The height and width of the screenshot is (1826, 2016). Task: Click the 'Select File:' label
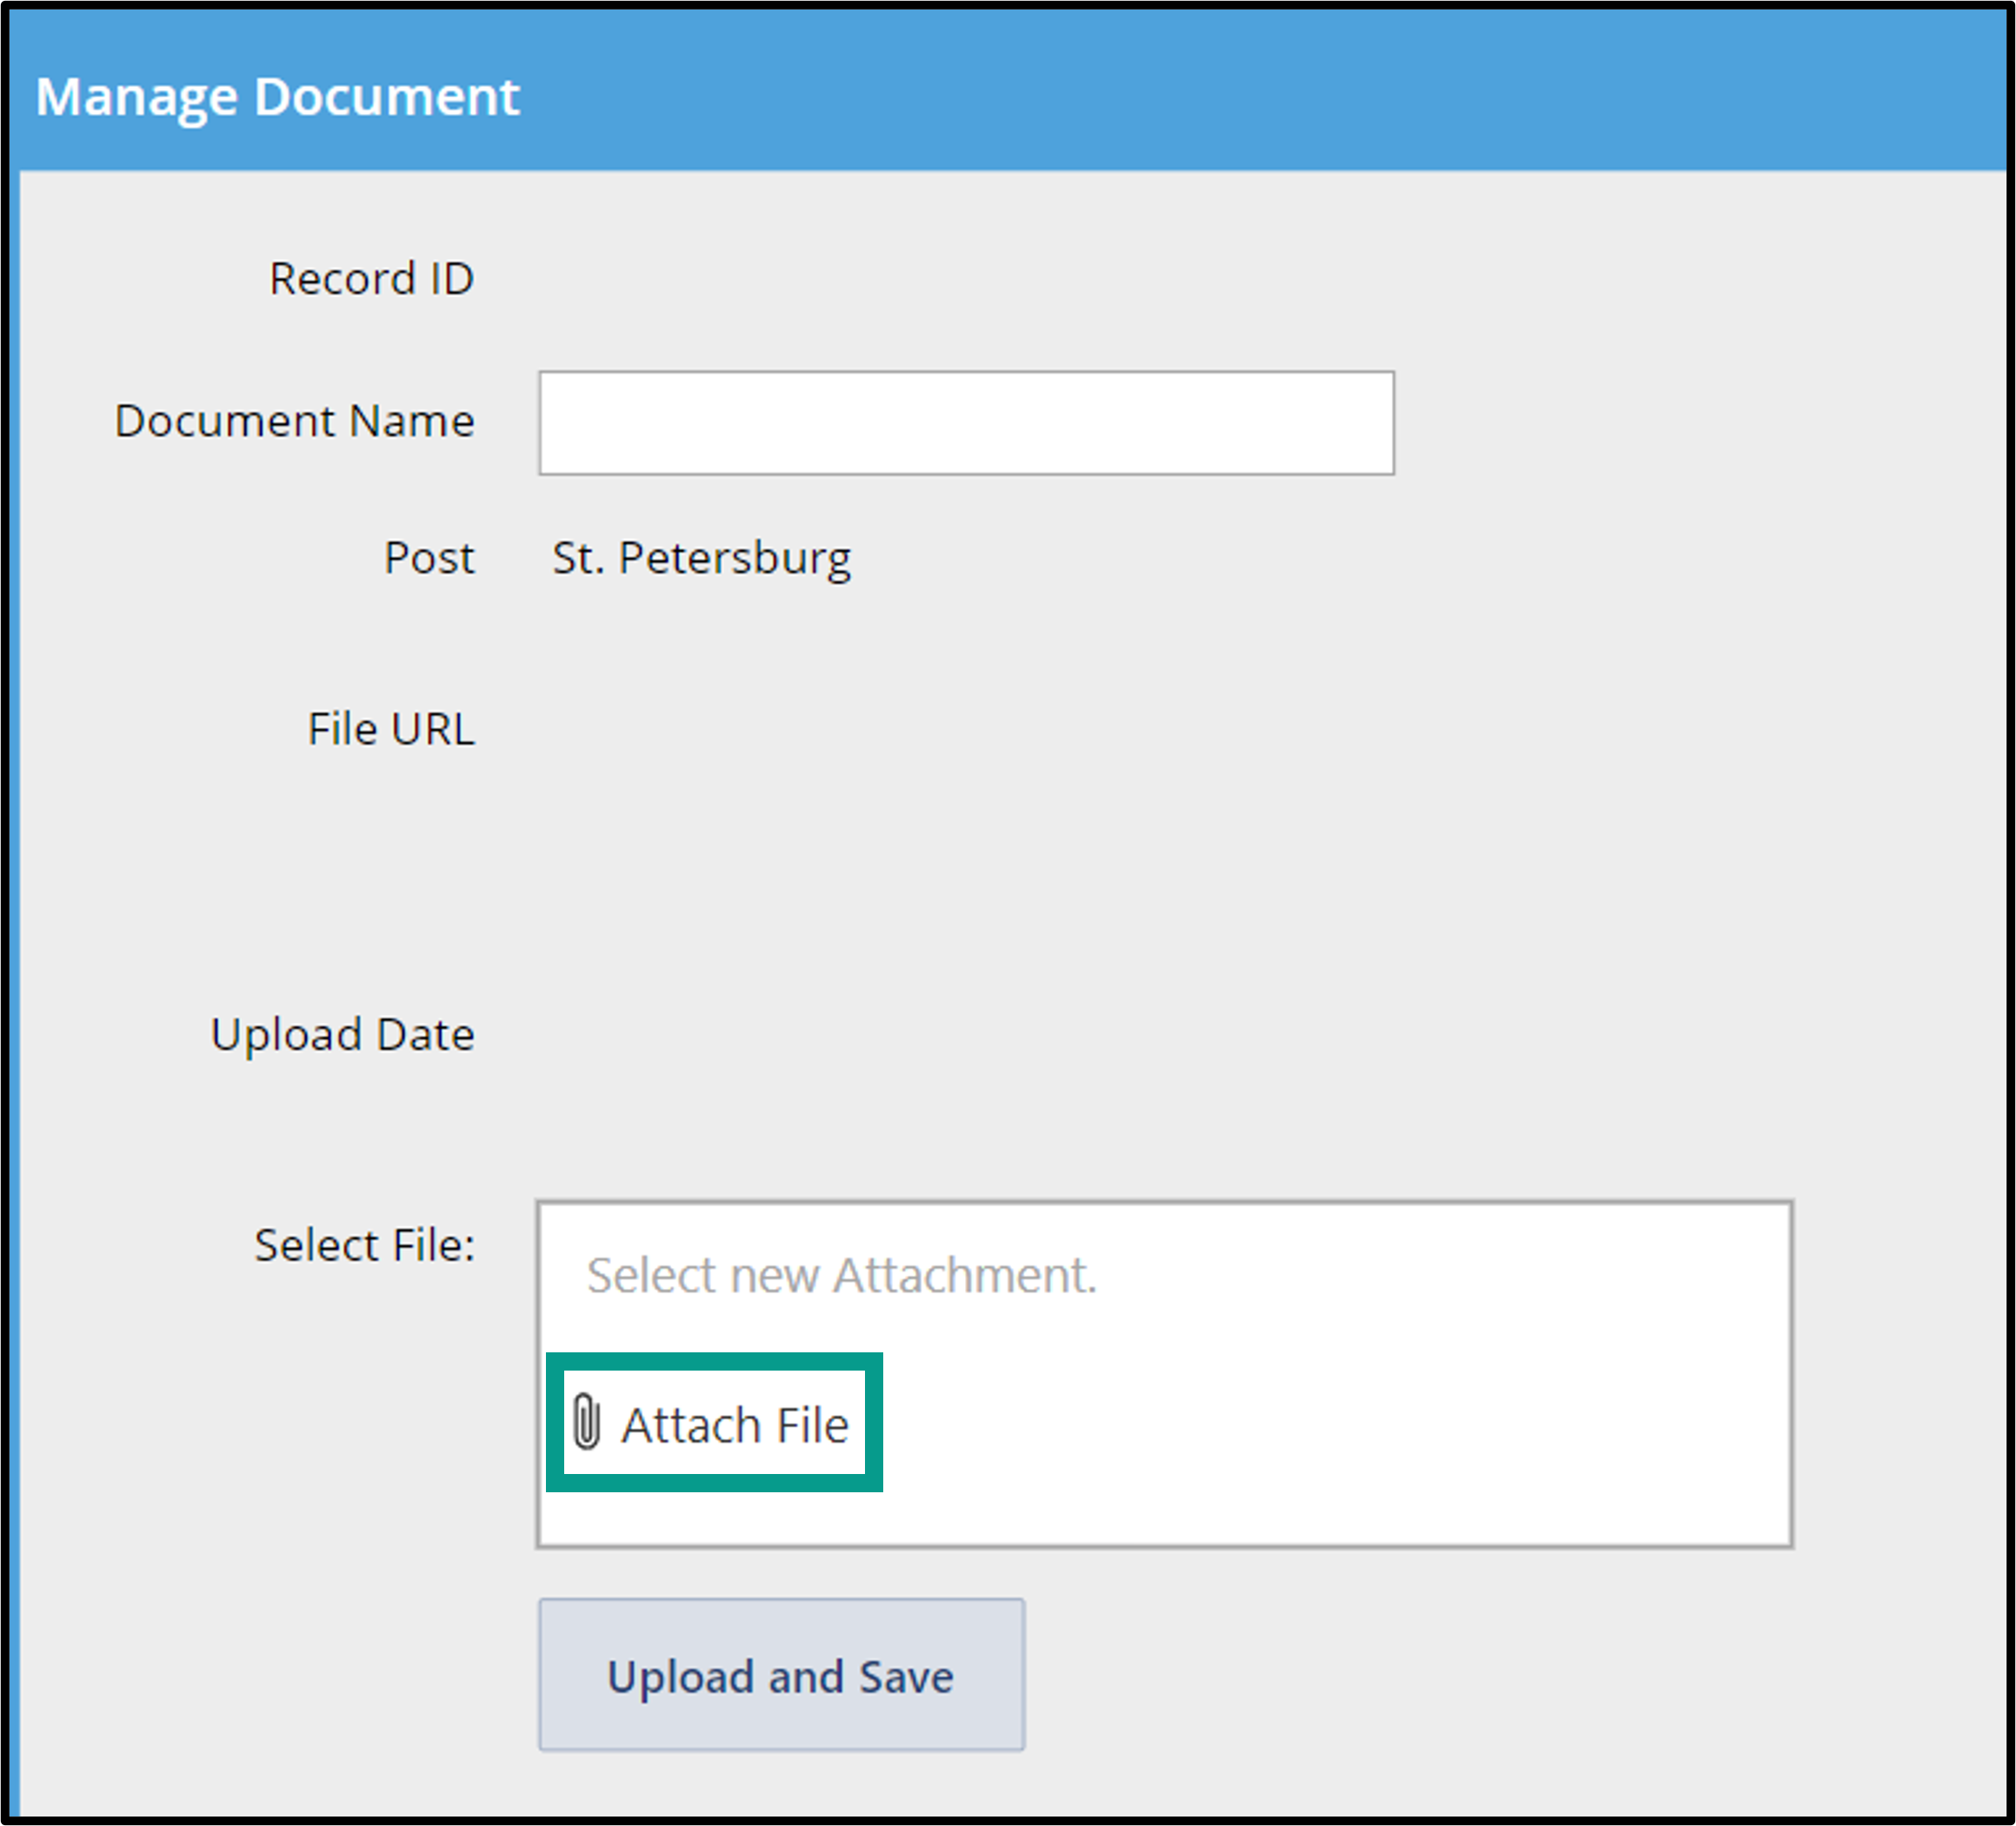click(x=365, y=1246)
